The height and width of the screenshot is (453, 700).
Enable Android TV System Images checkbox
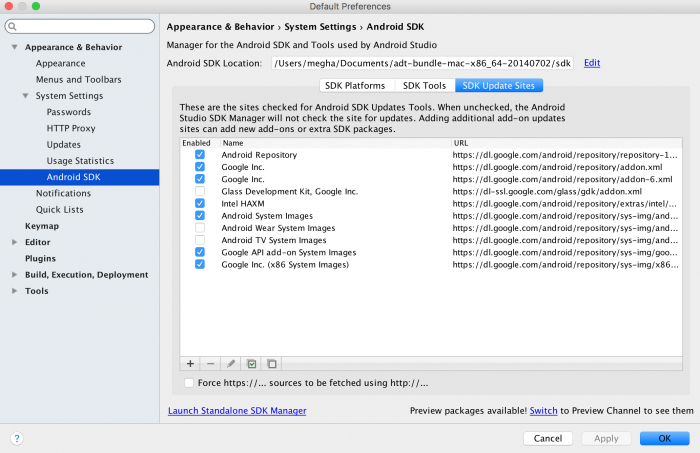(x=200, y=240)
